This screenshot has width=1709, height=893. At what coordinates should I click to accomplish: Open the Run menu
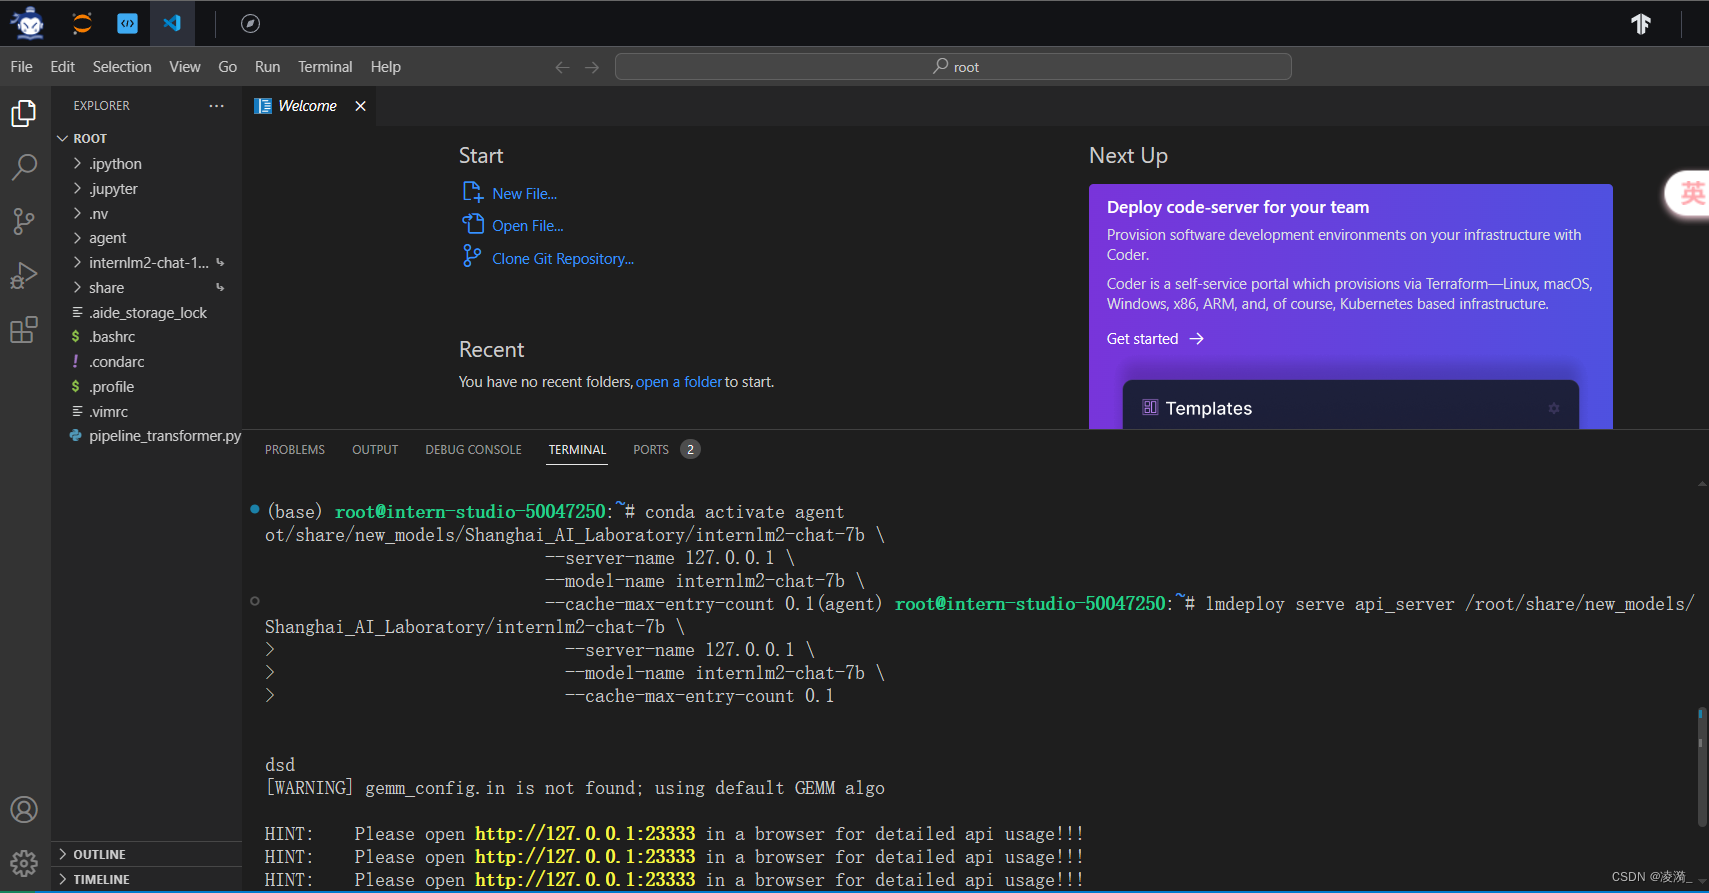pyautogui.click(x=267, y=67)
